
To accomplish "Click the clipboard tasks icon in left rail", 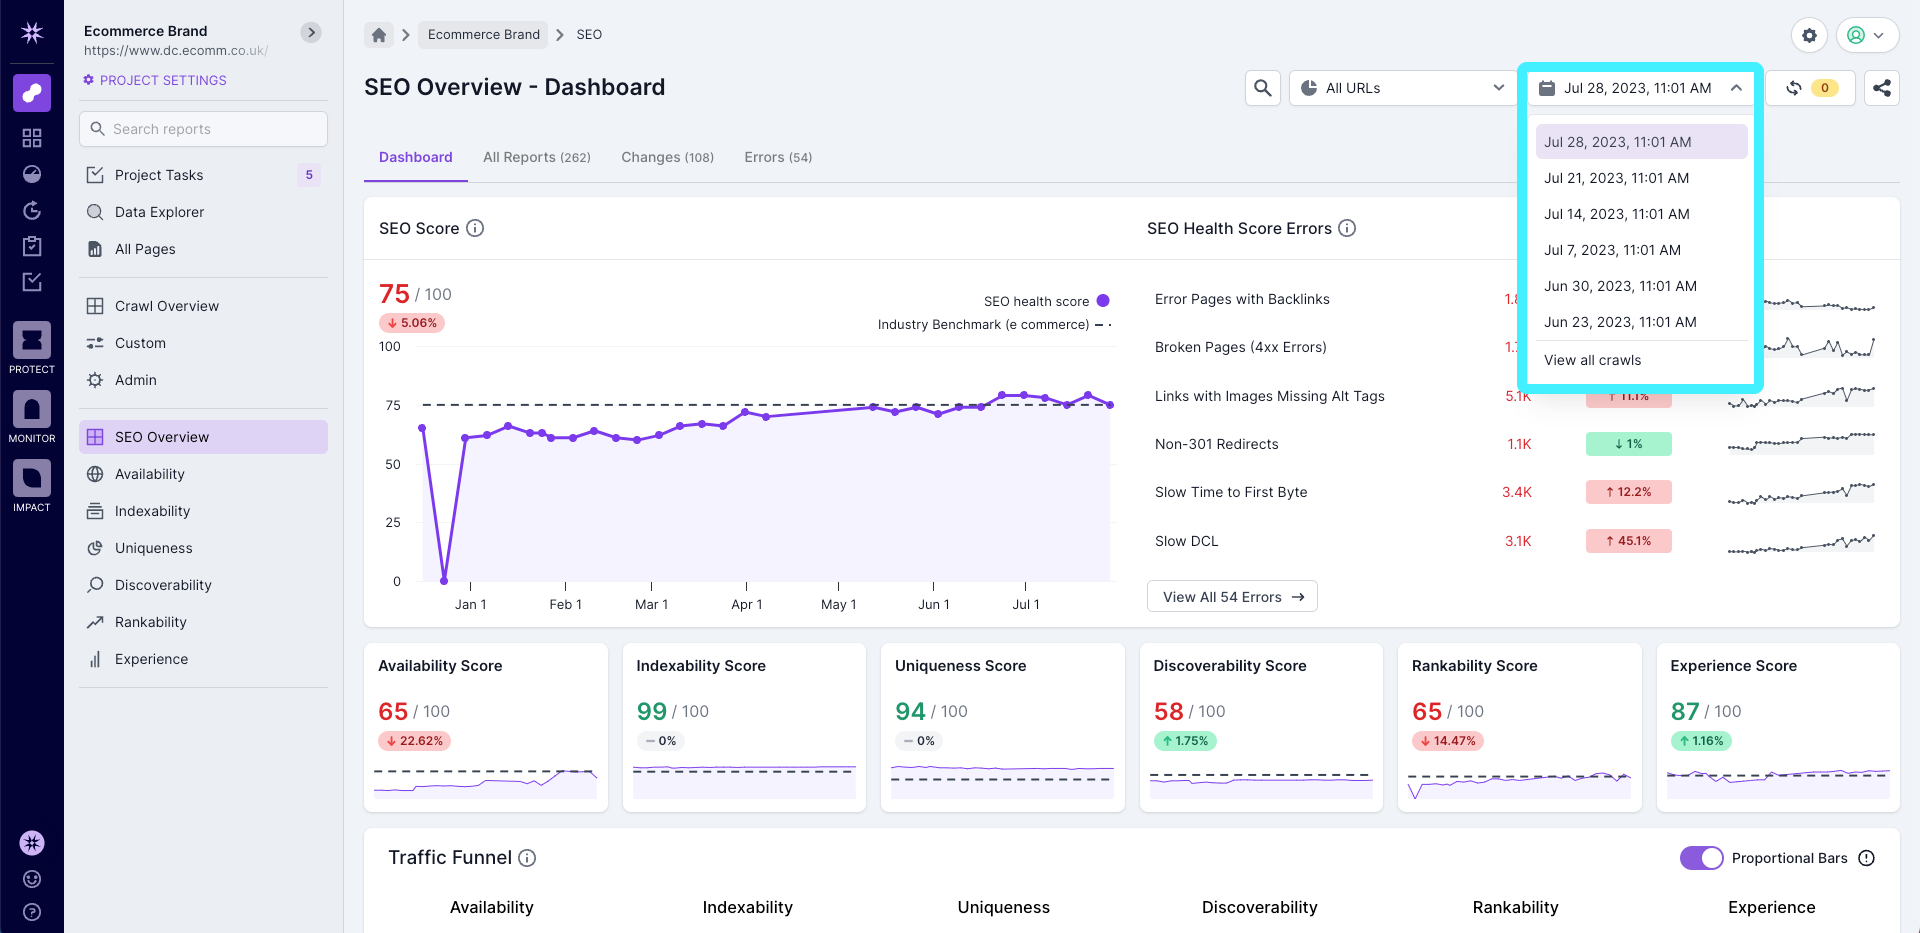I will coord(32,246).
